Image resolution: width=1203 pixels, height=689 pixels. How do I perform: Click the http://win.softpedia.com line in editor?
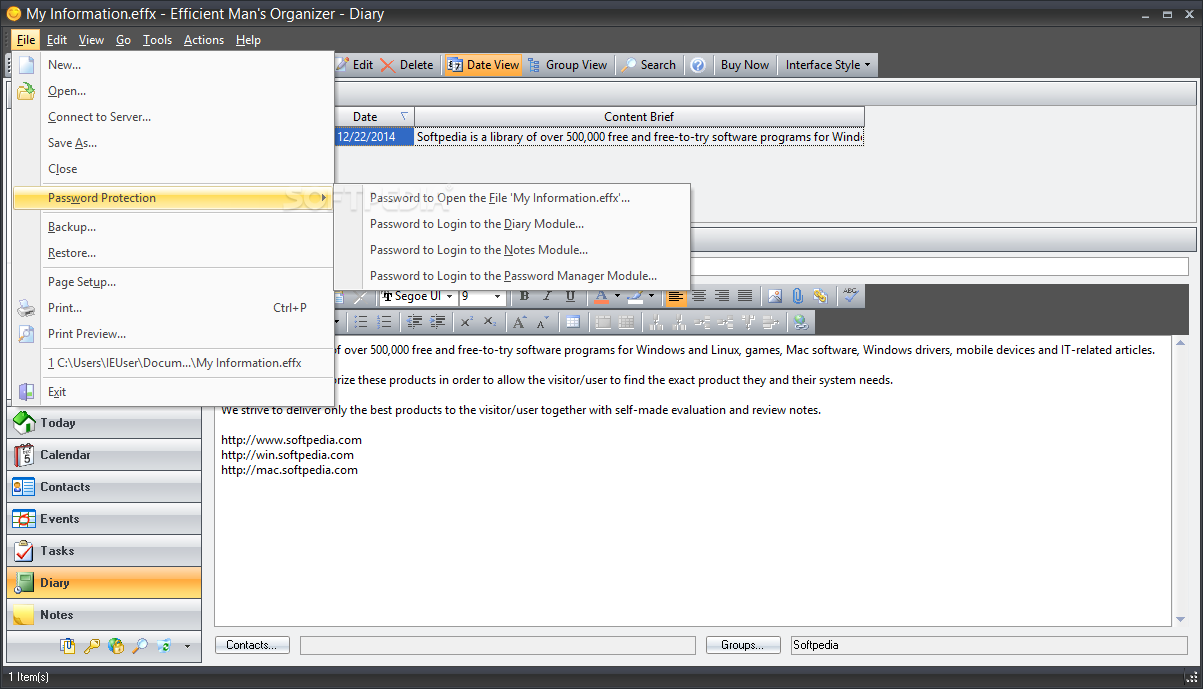pos(287,455)
